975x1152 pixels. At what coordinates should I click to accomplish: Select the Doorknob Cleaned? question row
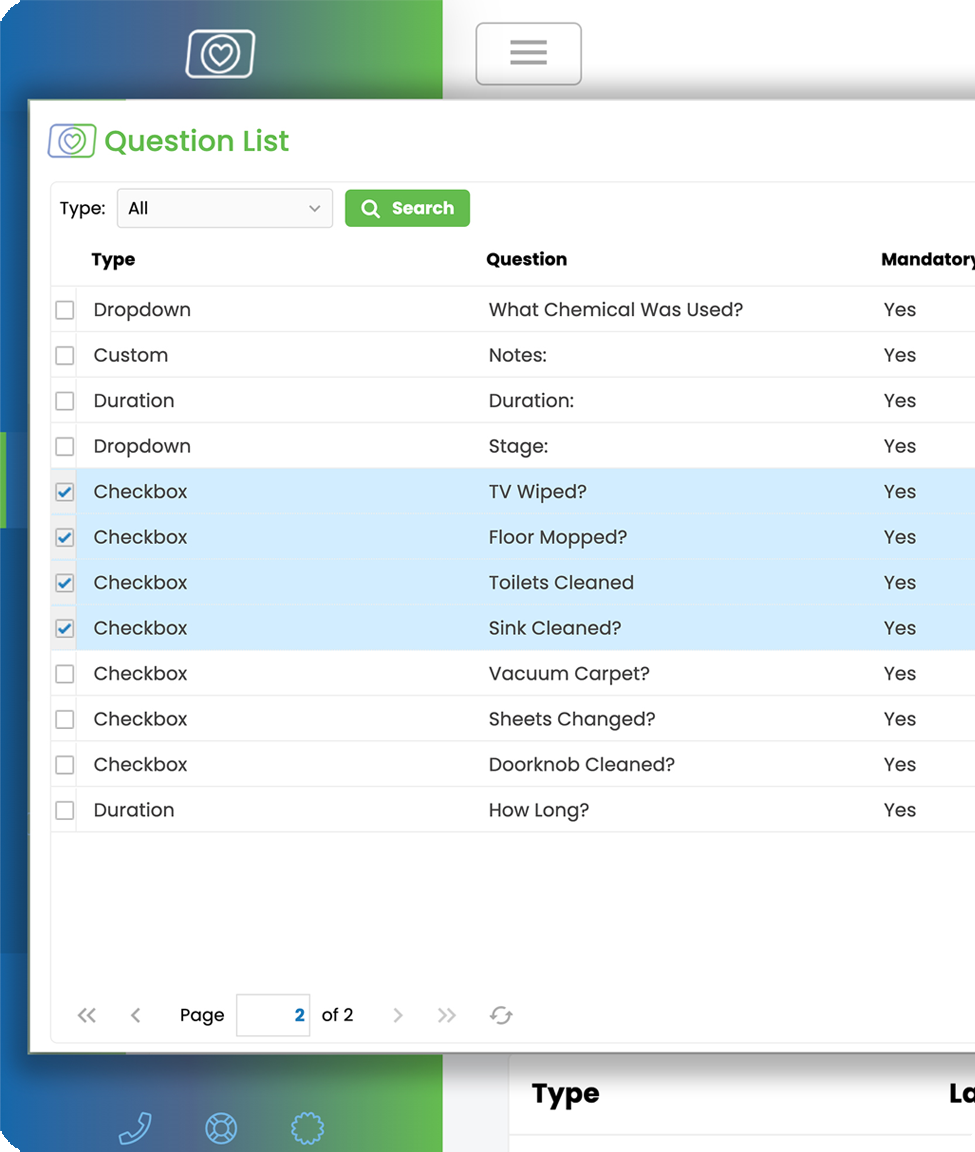click(513, 764)
